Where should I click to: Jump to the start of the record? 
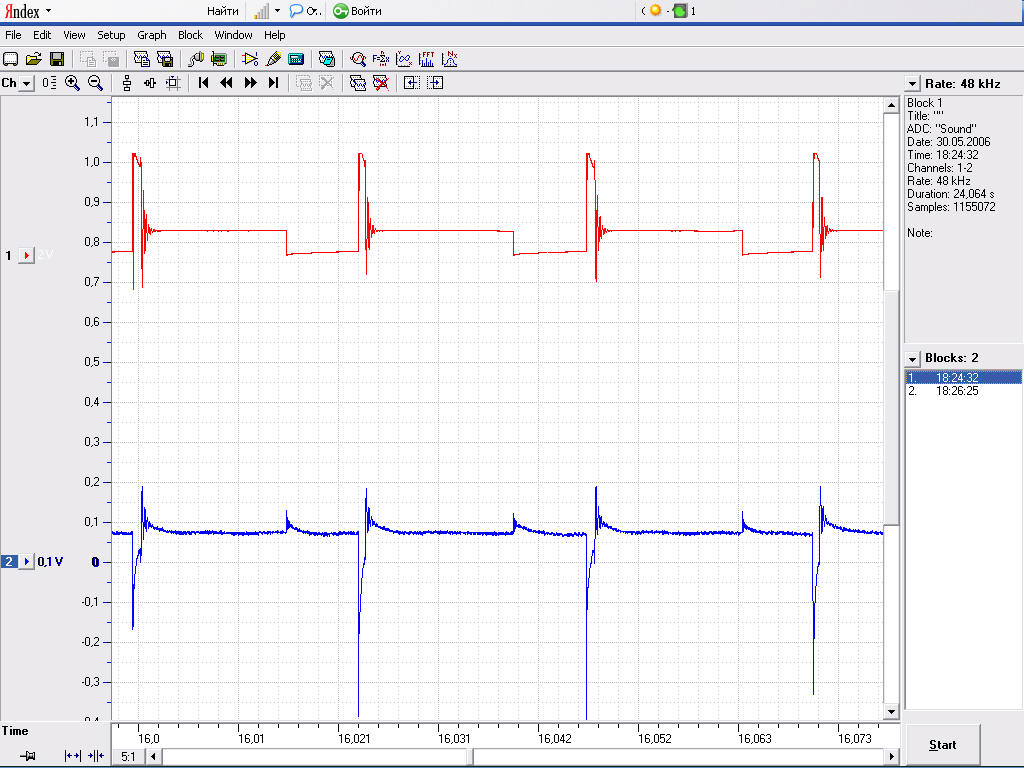tap(203, 83)
